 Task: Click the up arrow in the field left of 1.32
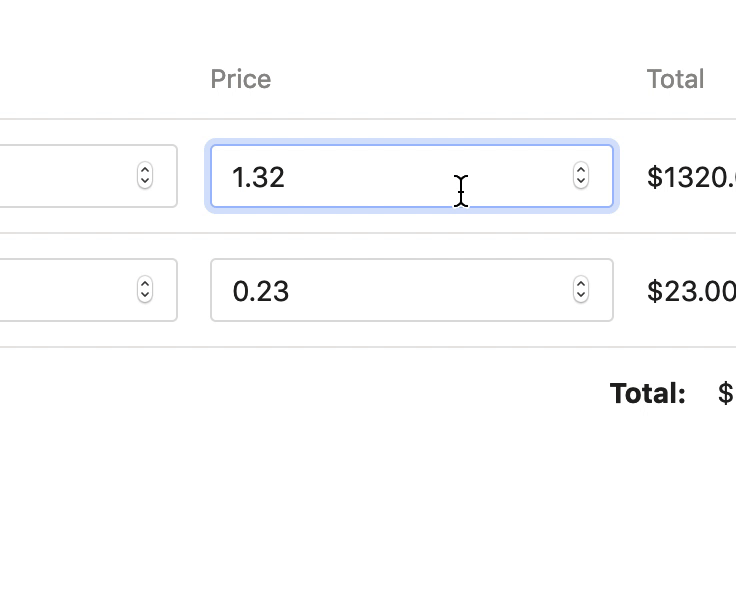pyautogui.click(x=145, y=171)
